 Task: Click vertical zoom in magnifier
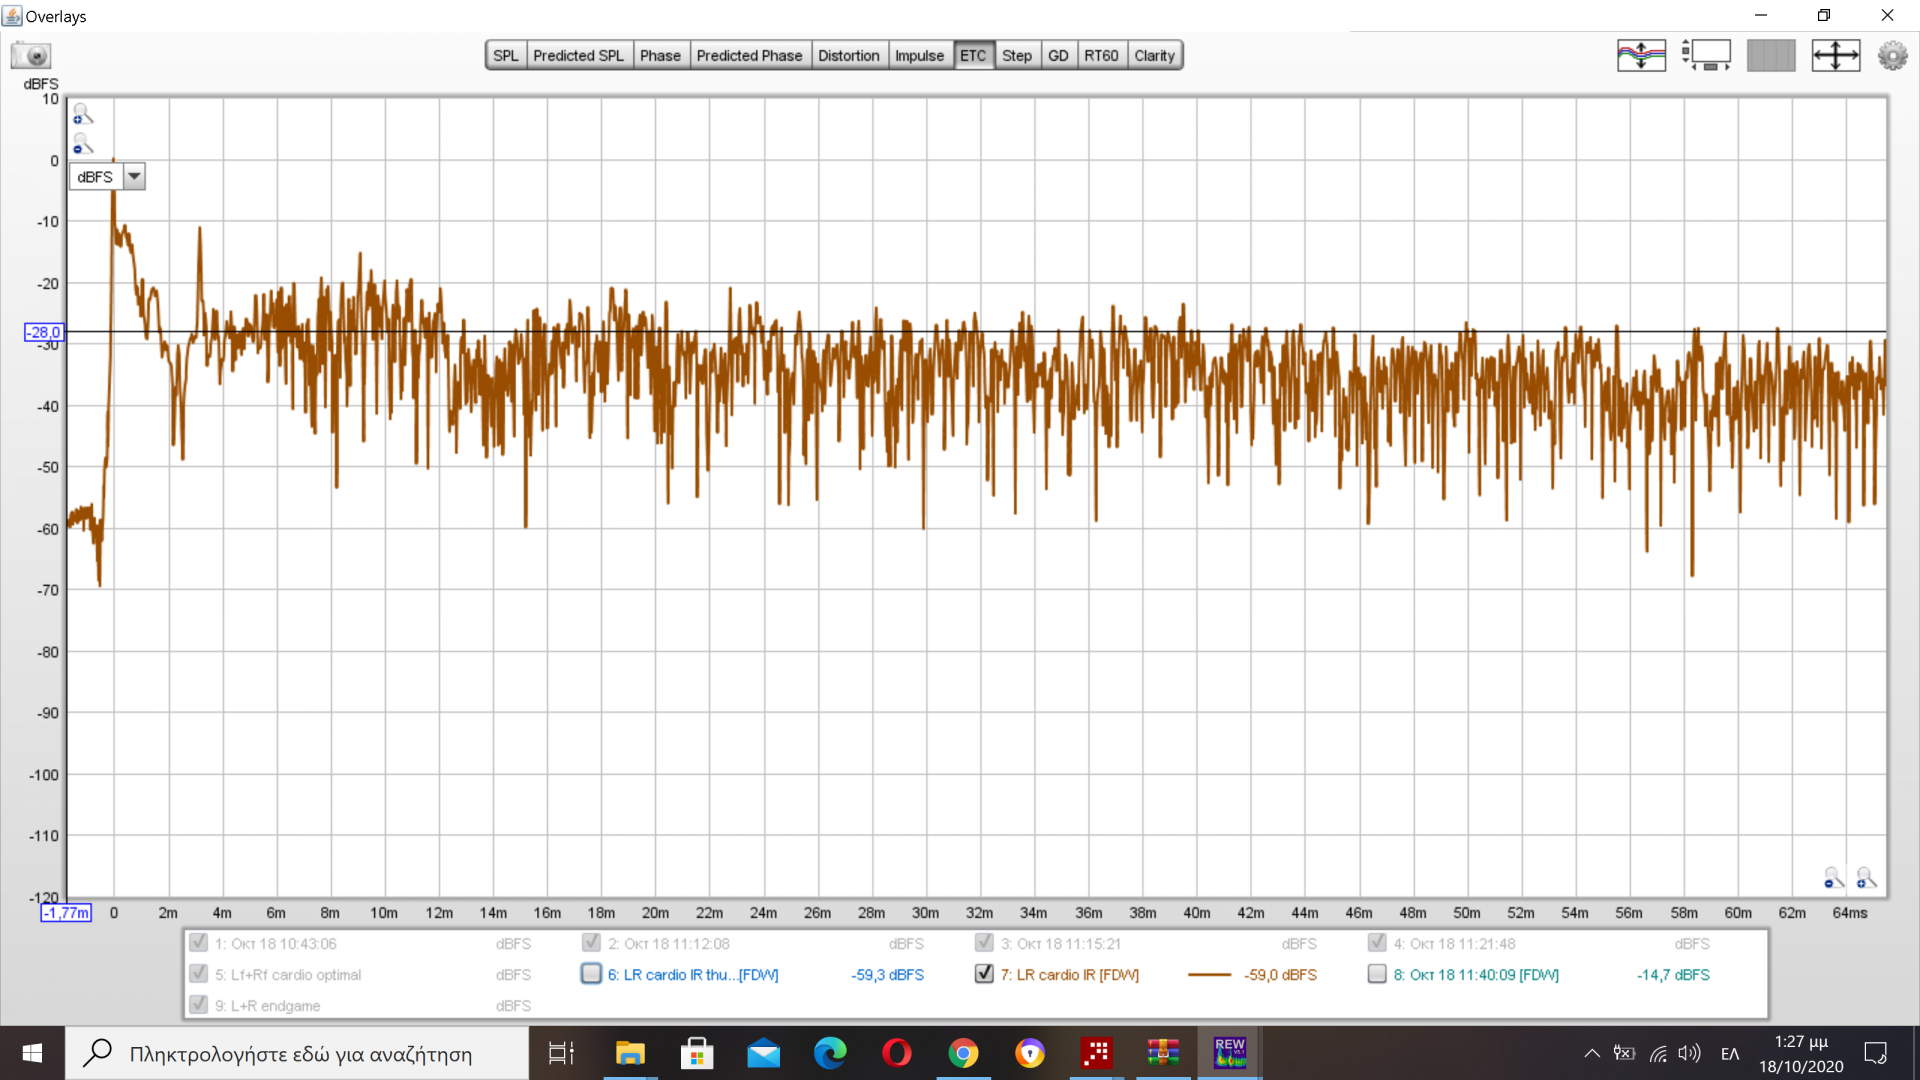83,114
